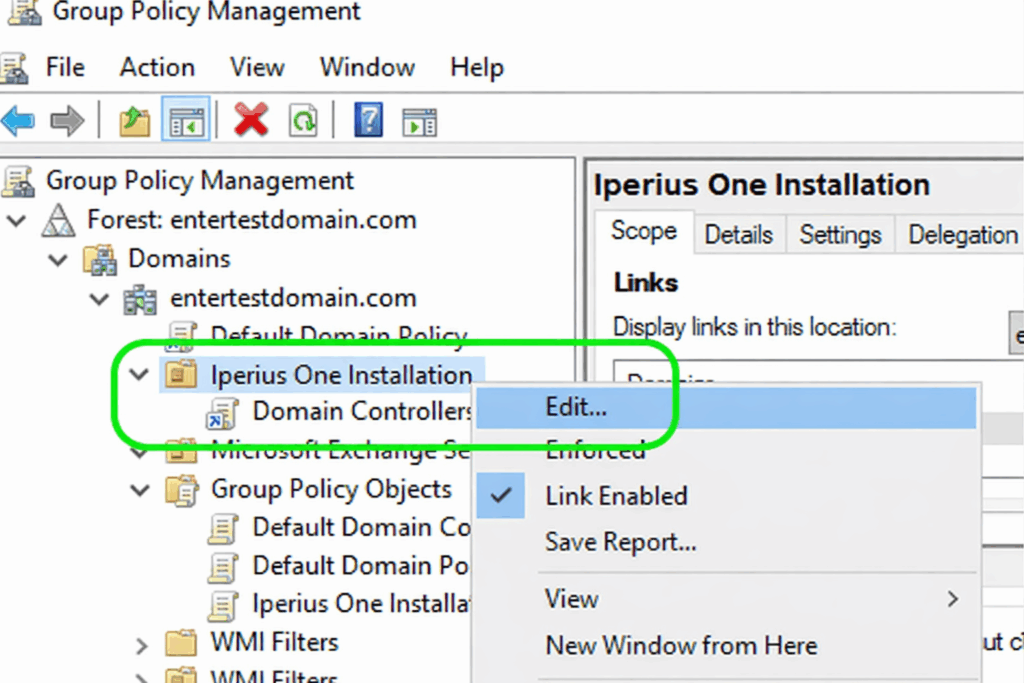Collapse the Group Policy Objects node
Image resolution: width=1024 pixels, height=683 pixels.
[141, 490]
